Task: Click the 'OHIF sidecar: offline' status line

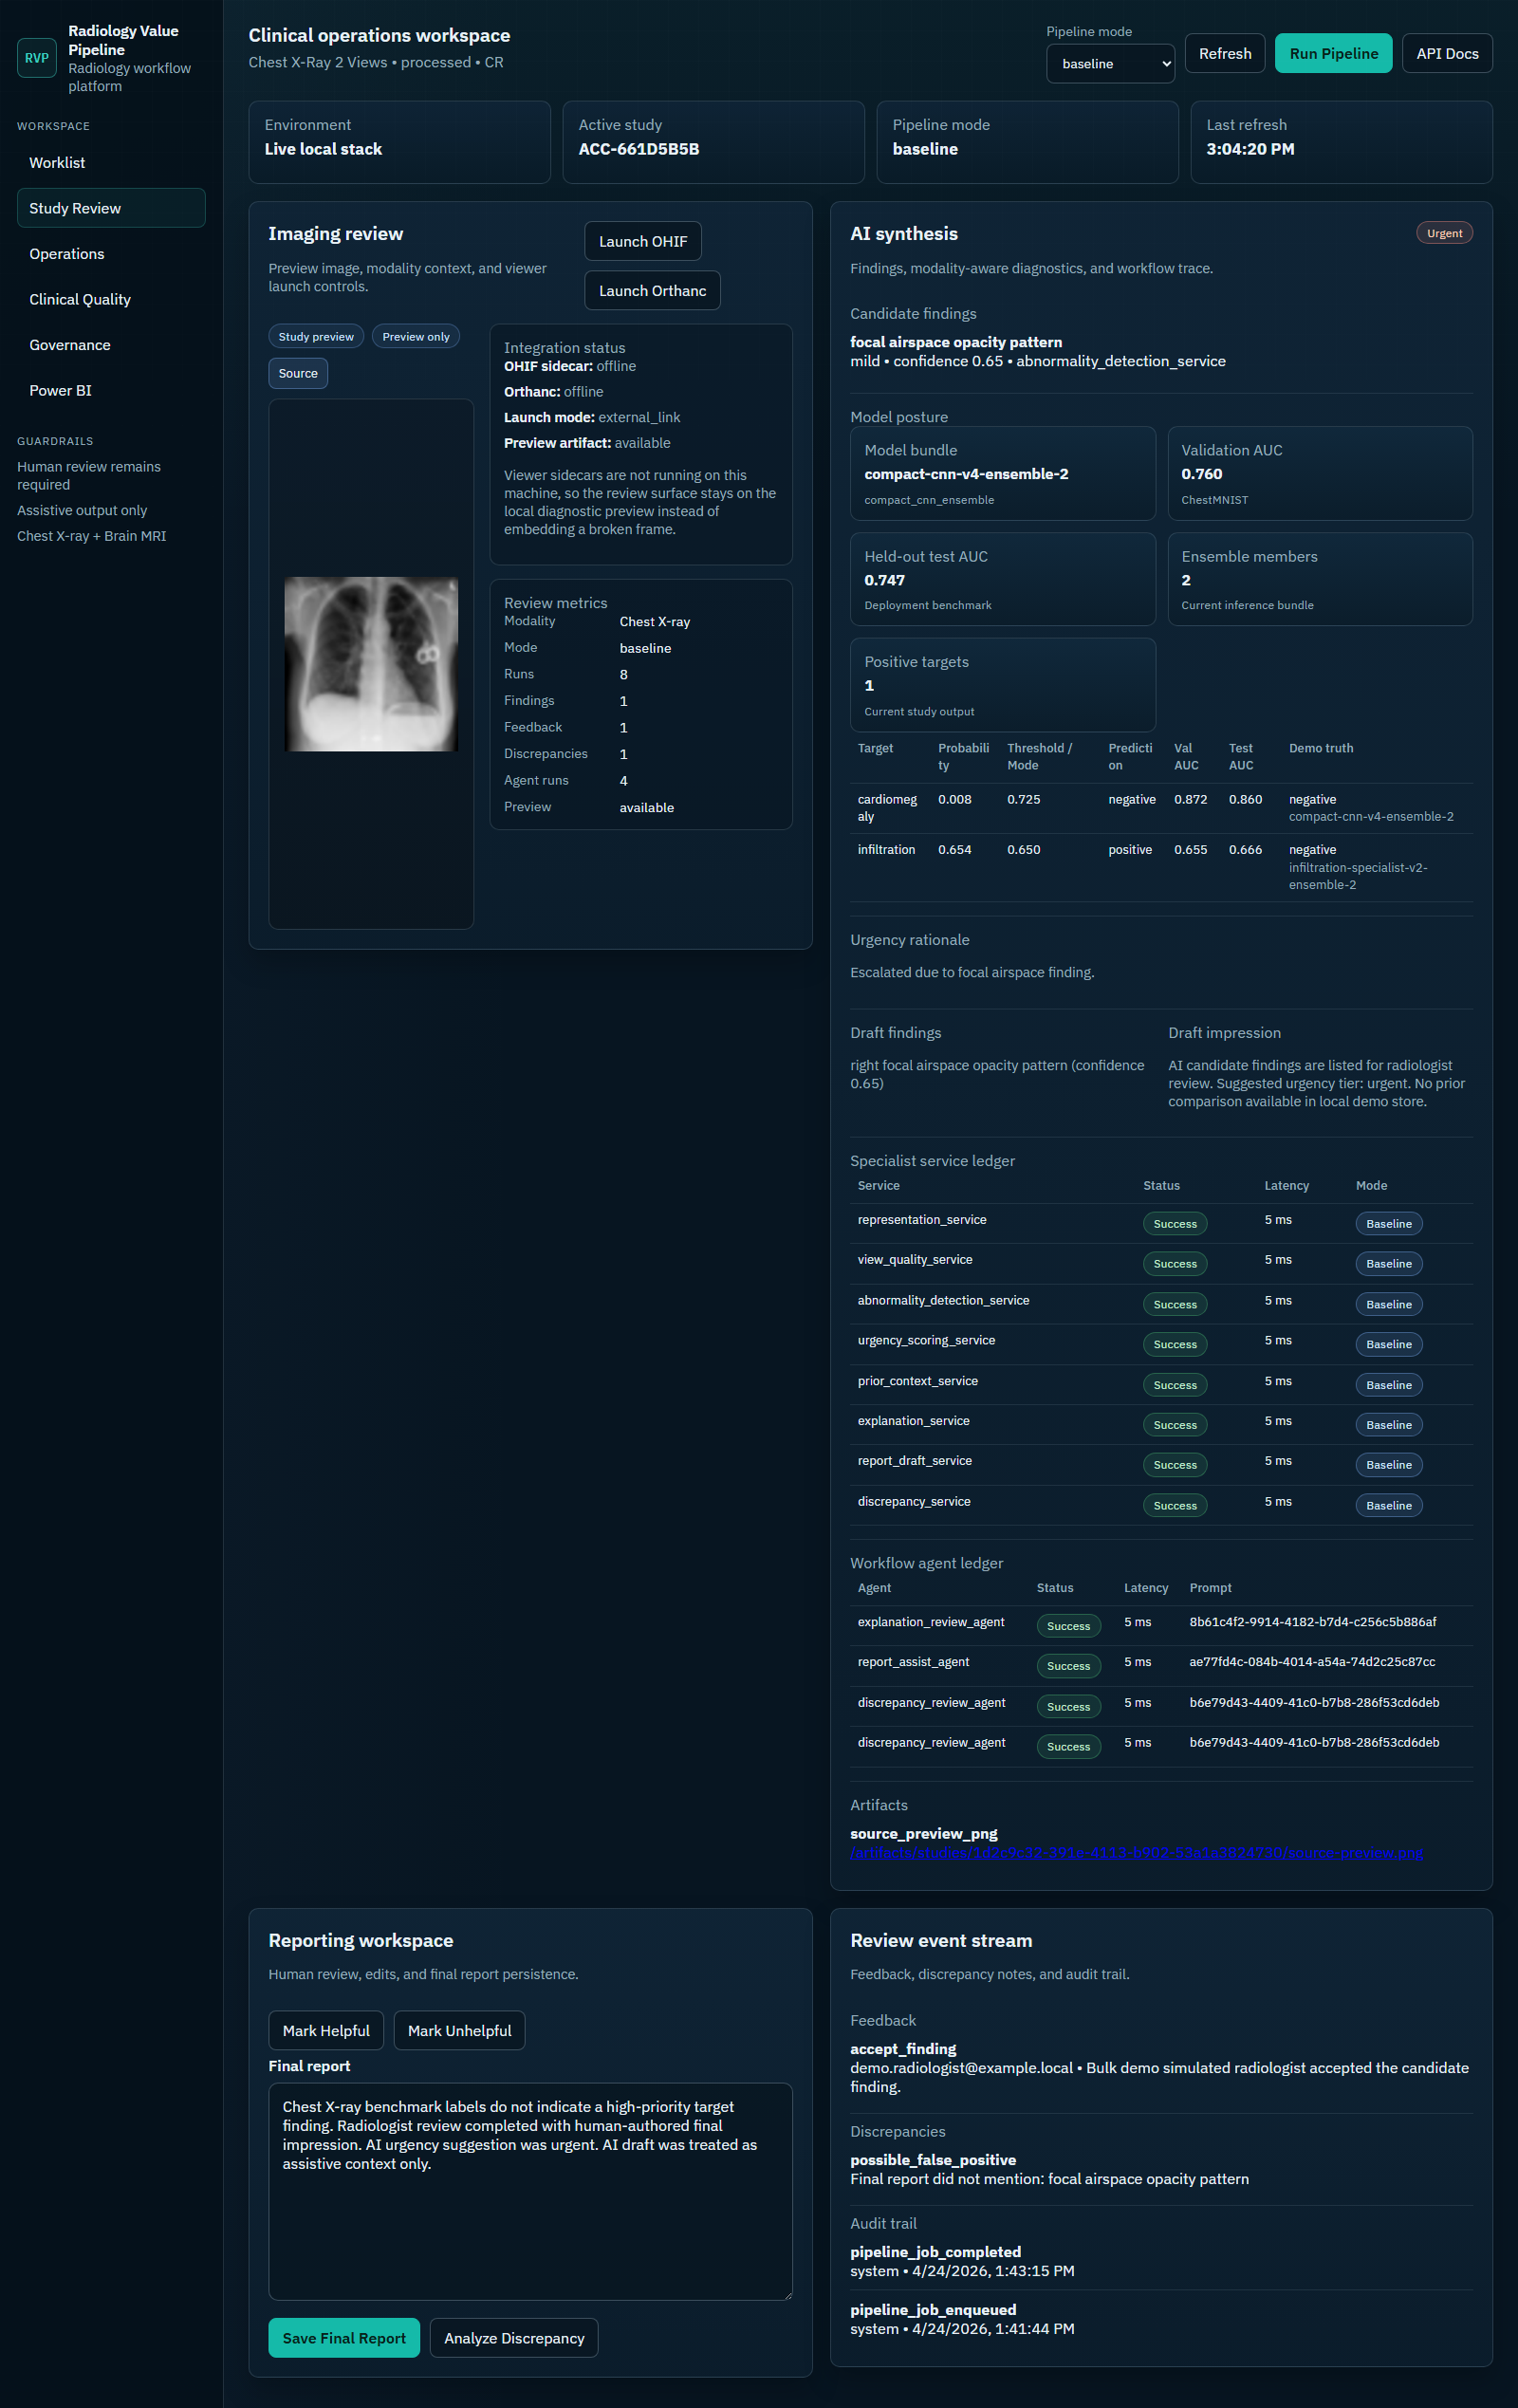Action: (570, 366)
